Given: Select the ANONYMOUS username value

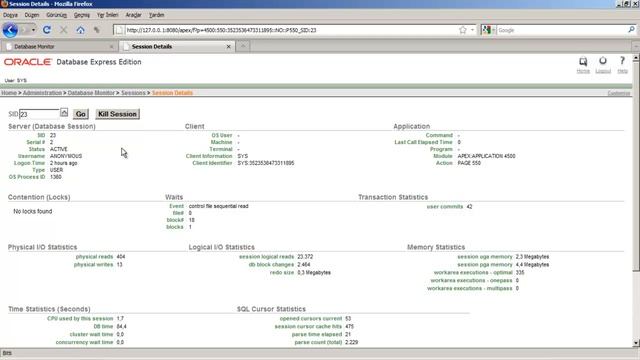Looking at the screenshot, I should tap(66, 156).
